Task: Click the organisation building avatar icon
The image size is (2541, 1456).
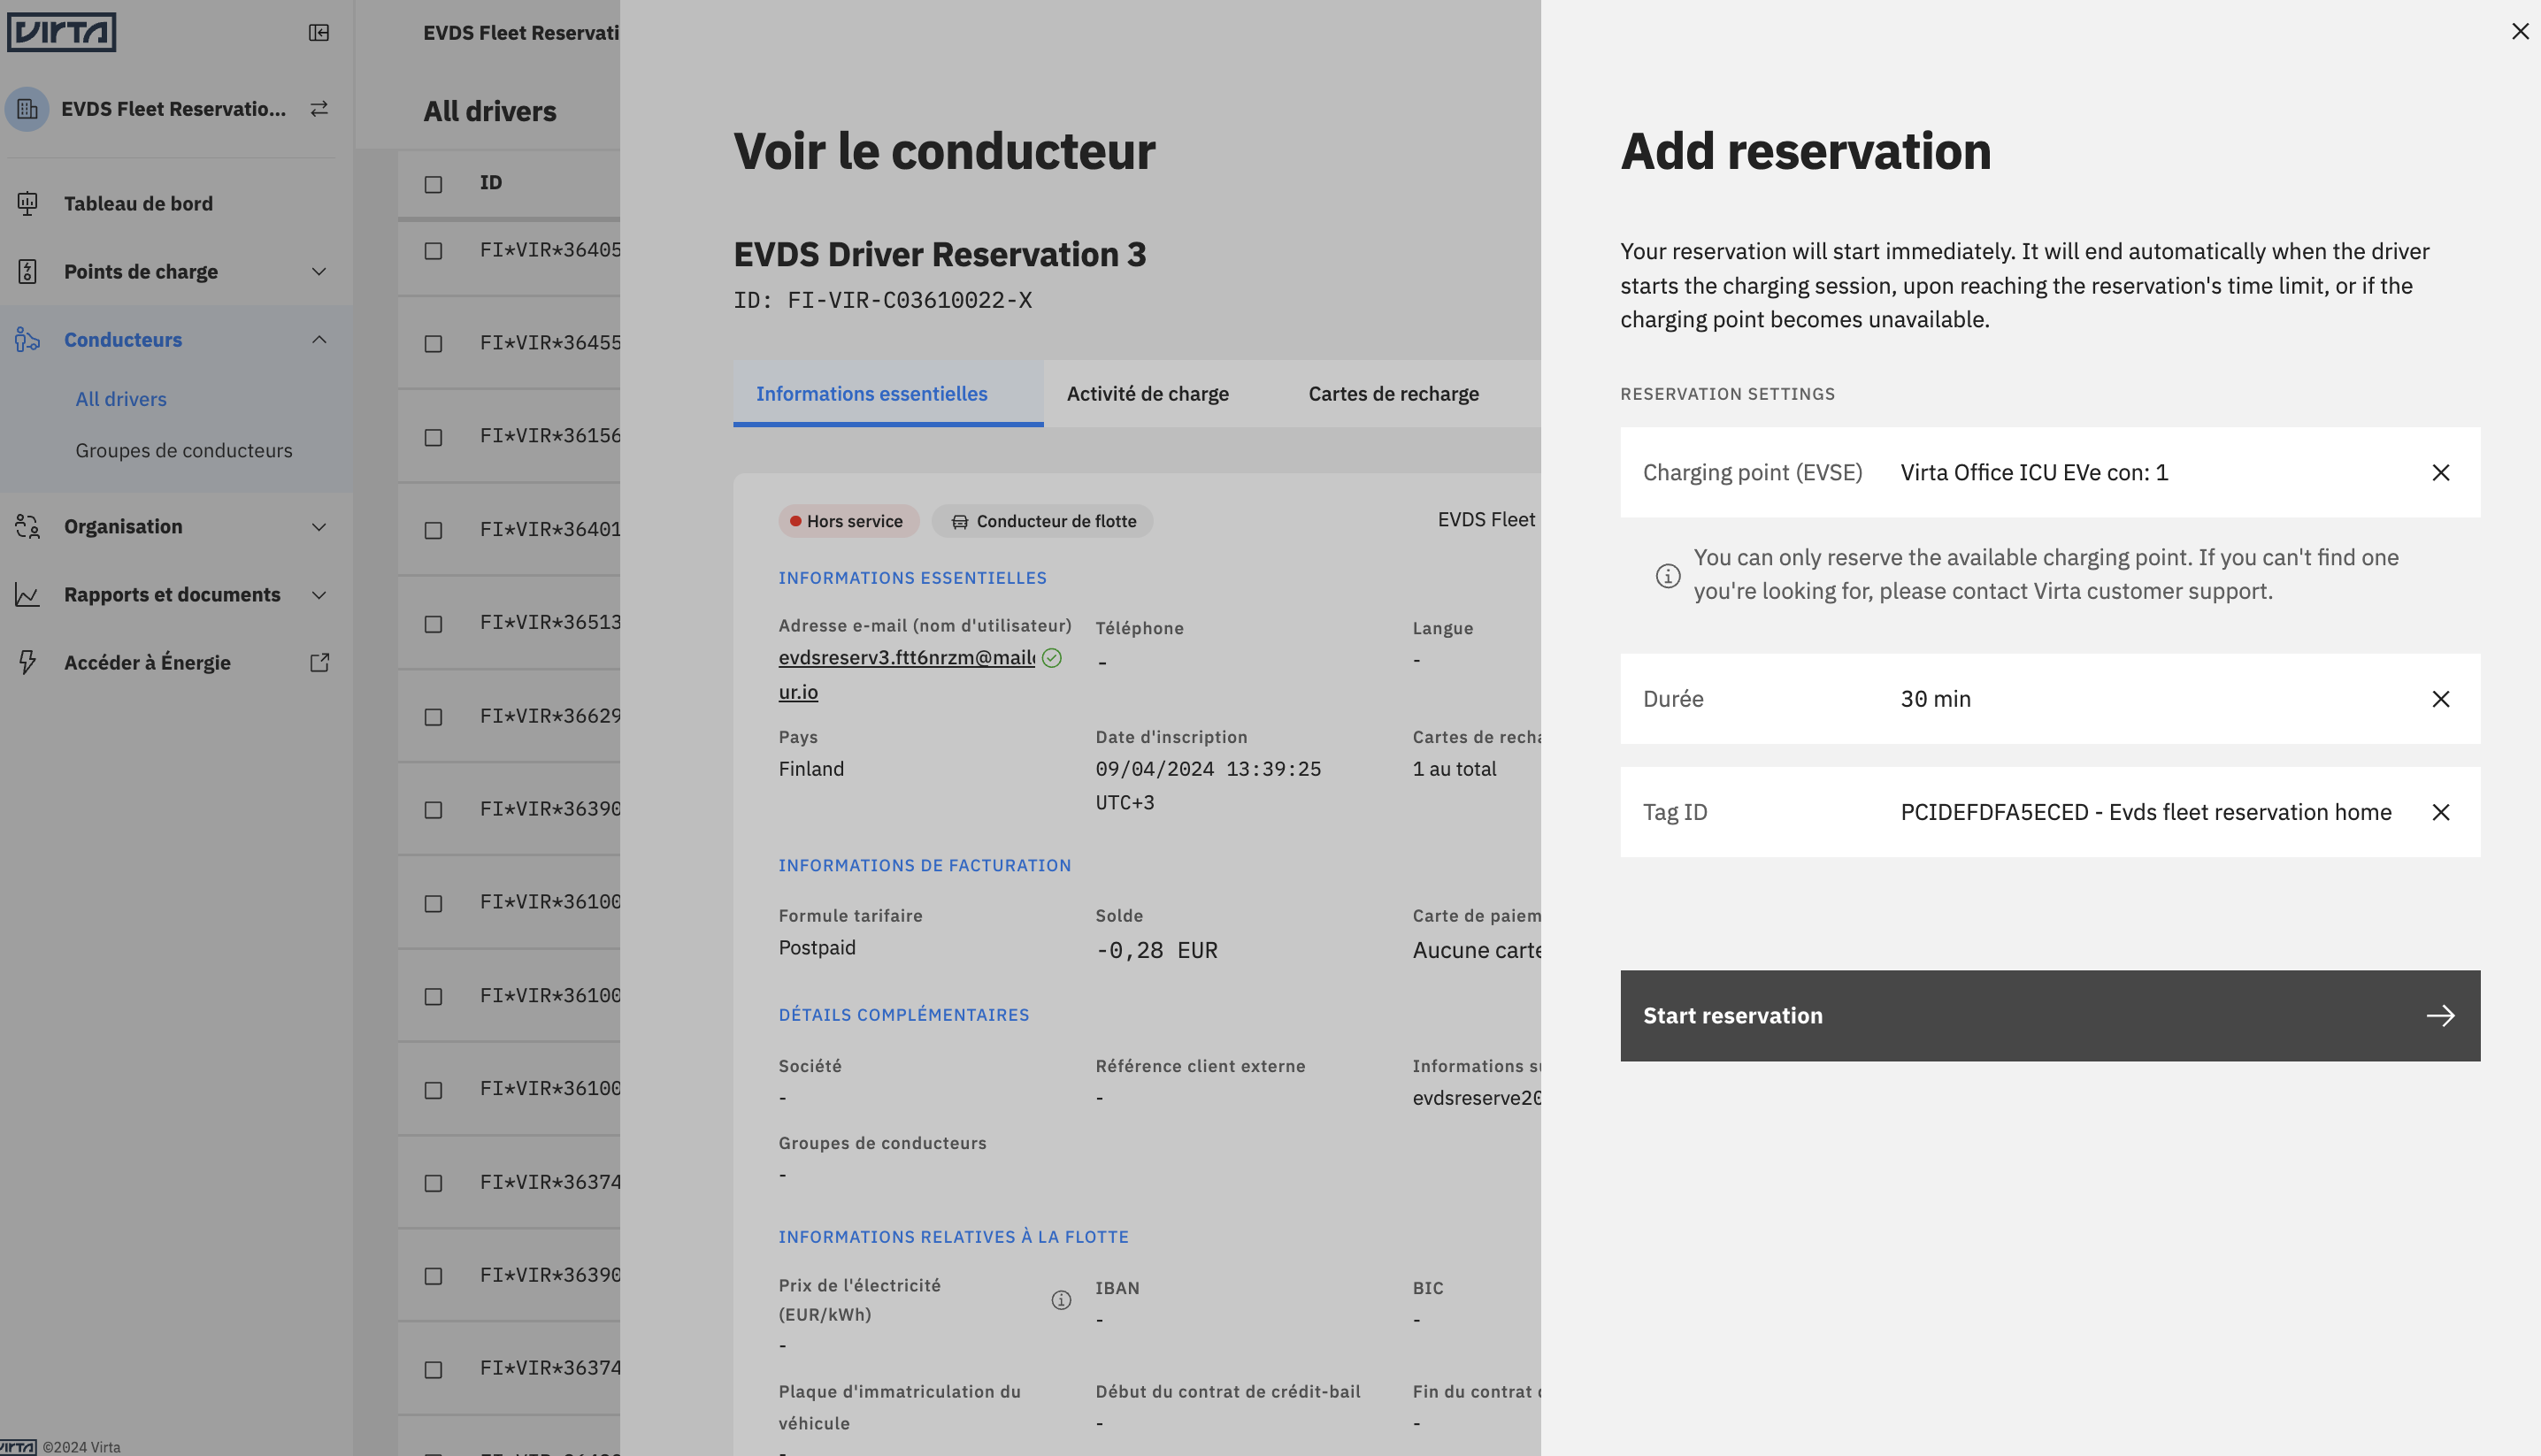Action: coord(27,109)
